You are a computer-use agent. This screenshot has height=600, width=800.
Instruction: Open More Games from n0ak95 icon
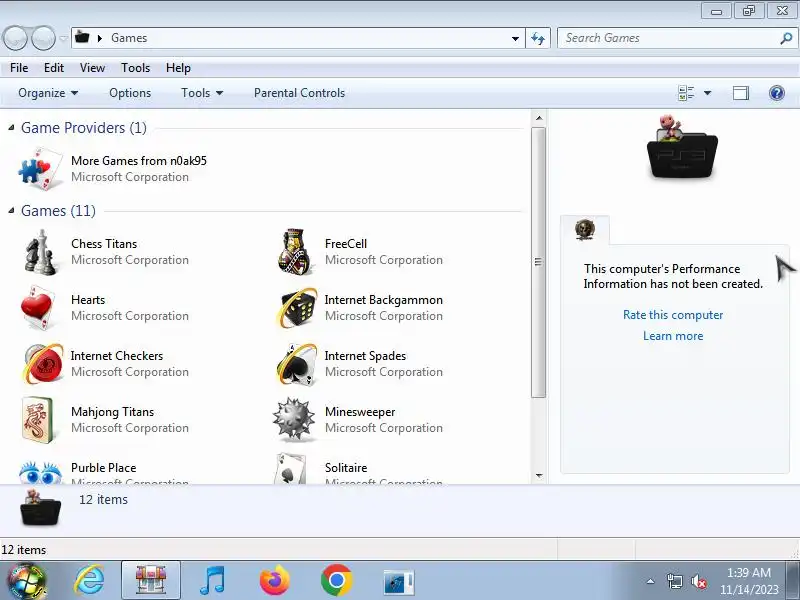coord(41,168)
